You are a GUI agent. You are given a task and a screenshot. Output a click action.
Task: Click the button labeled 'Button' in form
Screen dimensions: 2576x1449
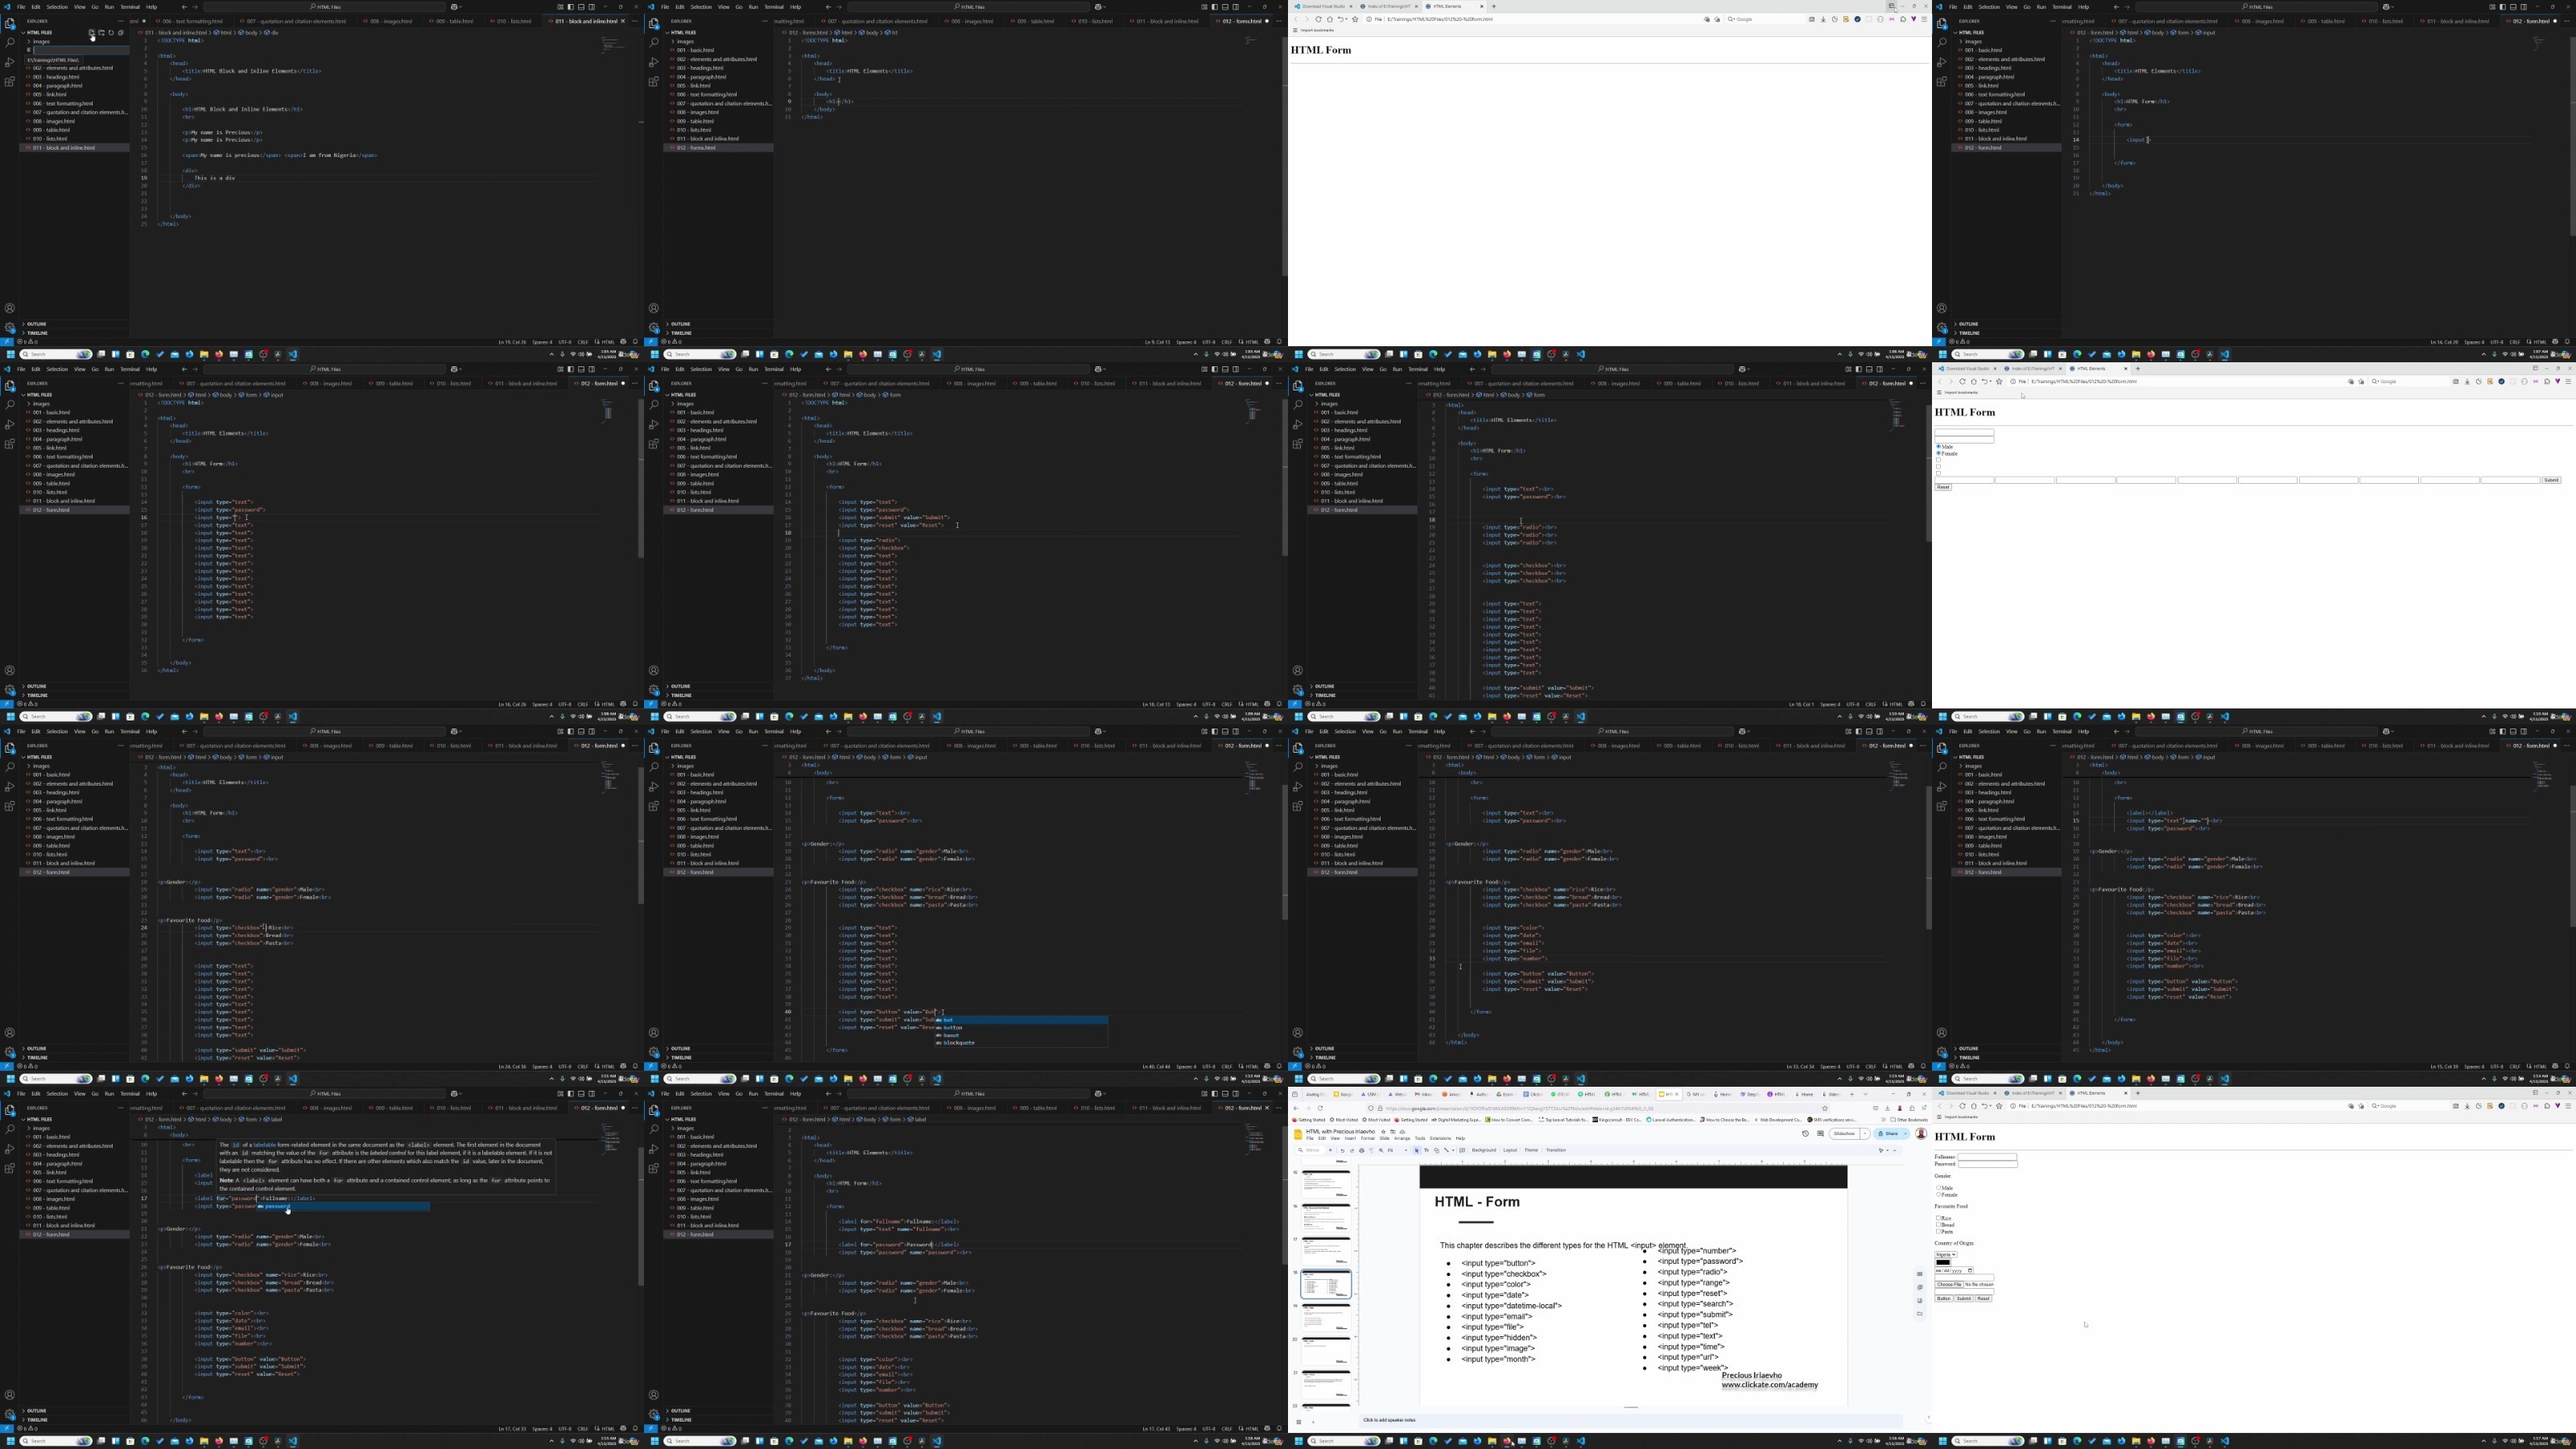tap(1944, 1299)
